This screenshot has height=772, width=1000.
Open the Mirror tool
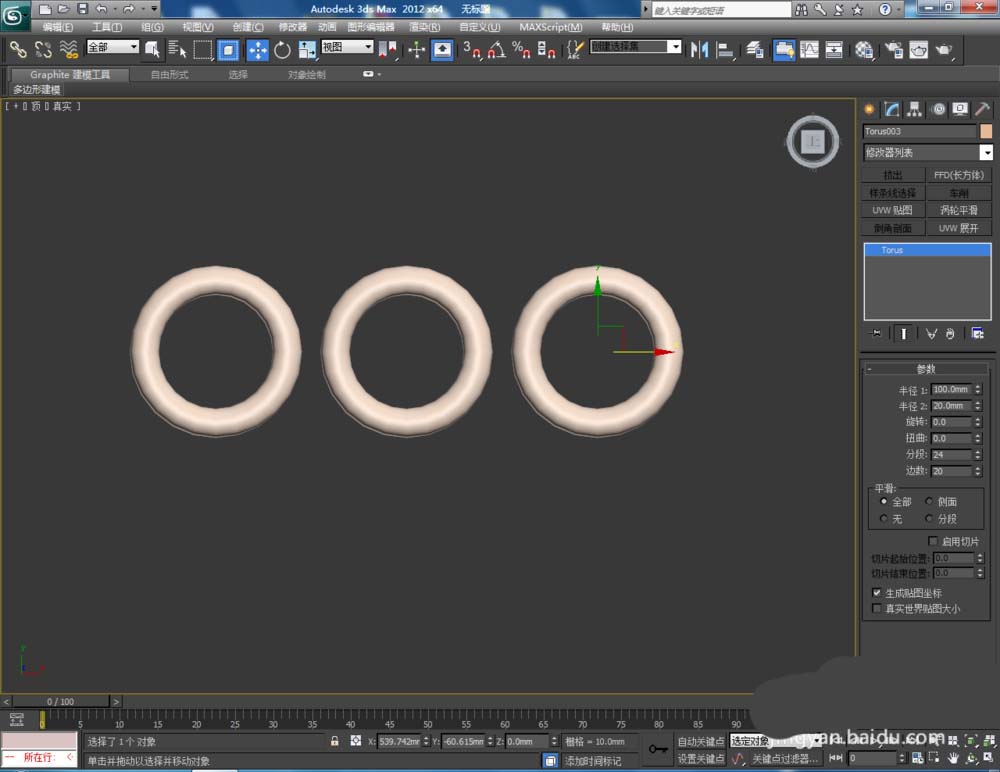(700, 50)
